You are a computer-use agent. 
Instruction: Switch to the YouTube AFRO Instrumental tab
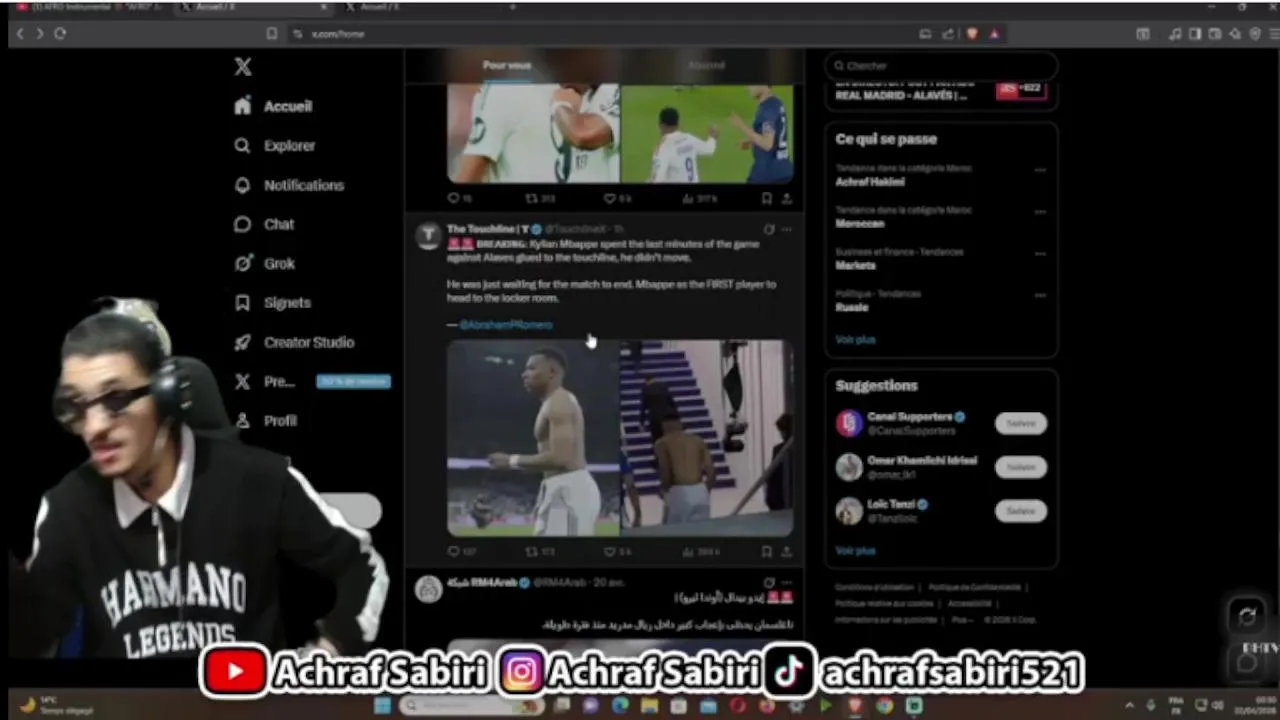(x=92, y=7)
